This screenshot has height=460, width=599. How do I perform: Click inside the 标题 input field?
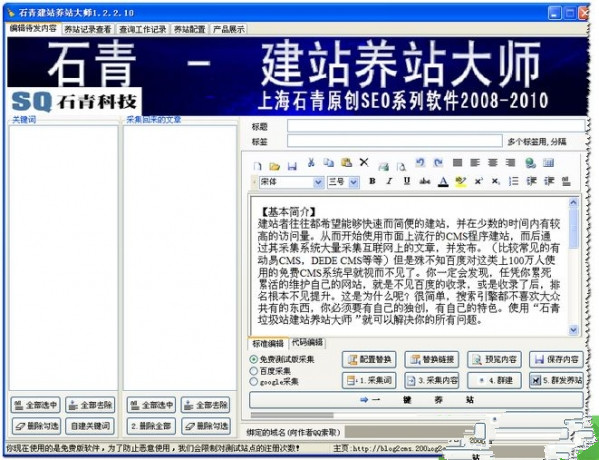tap(436, 126)
